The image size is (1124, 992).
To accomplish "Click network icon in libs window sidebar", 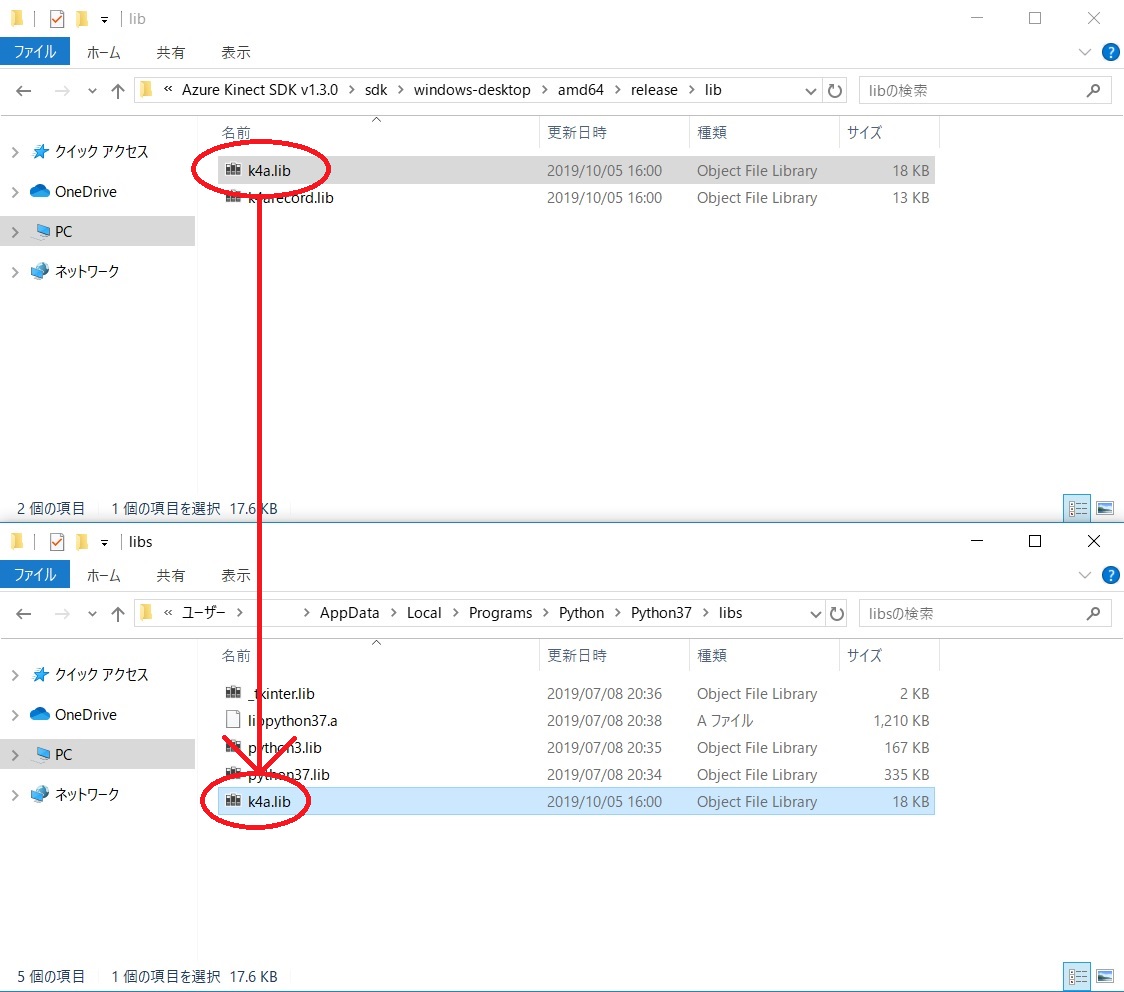I will tap(39, 793).
